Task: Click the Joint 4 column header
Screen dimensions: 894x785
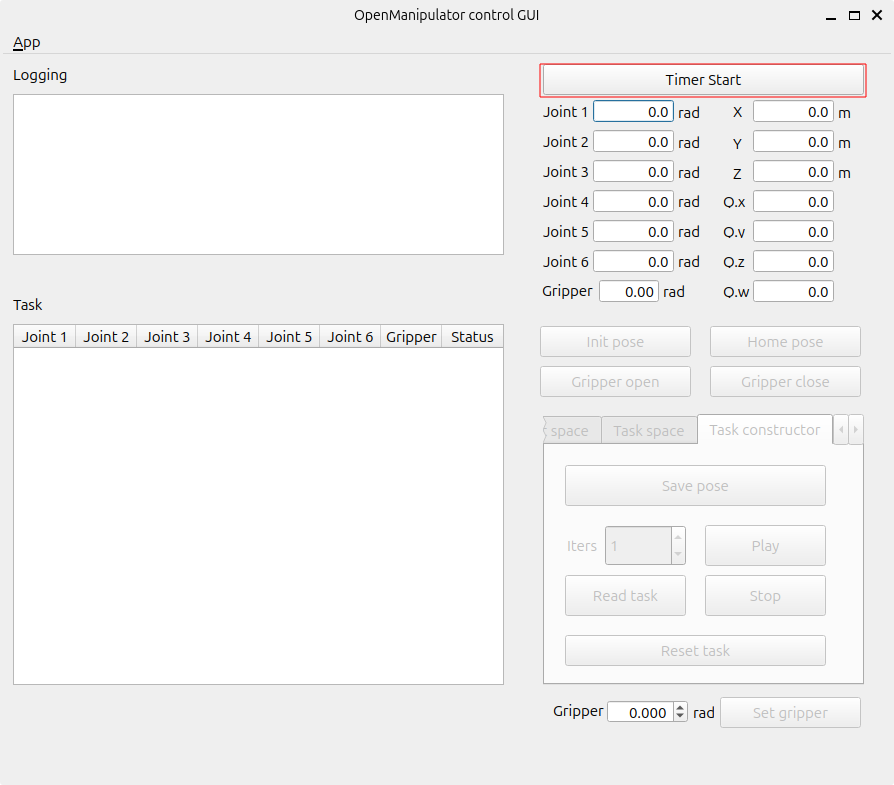Action: pyautogui.click(x=228, y=337)
